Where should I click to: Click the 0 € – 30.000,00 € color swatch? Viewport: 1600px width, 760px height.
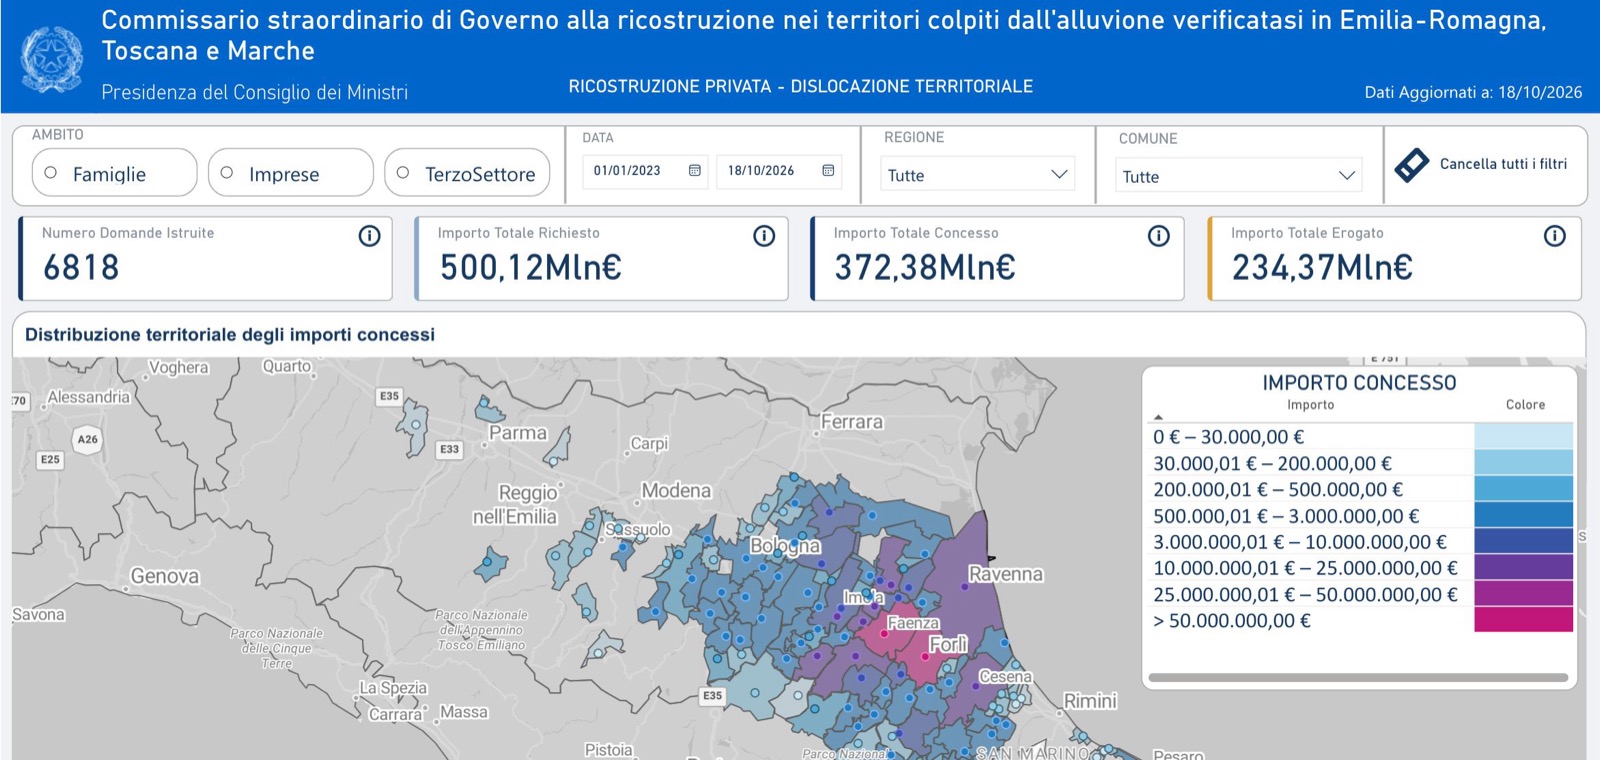pyautogui.click(x=1523, y=436)
